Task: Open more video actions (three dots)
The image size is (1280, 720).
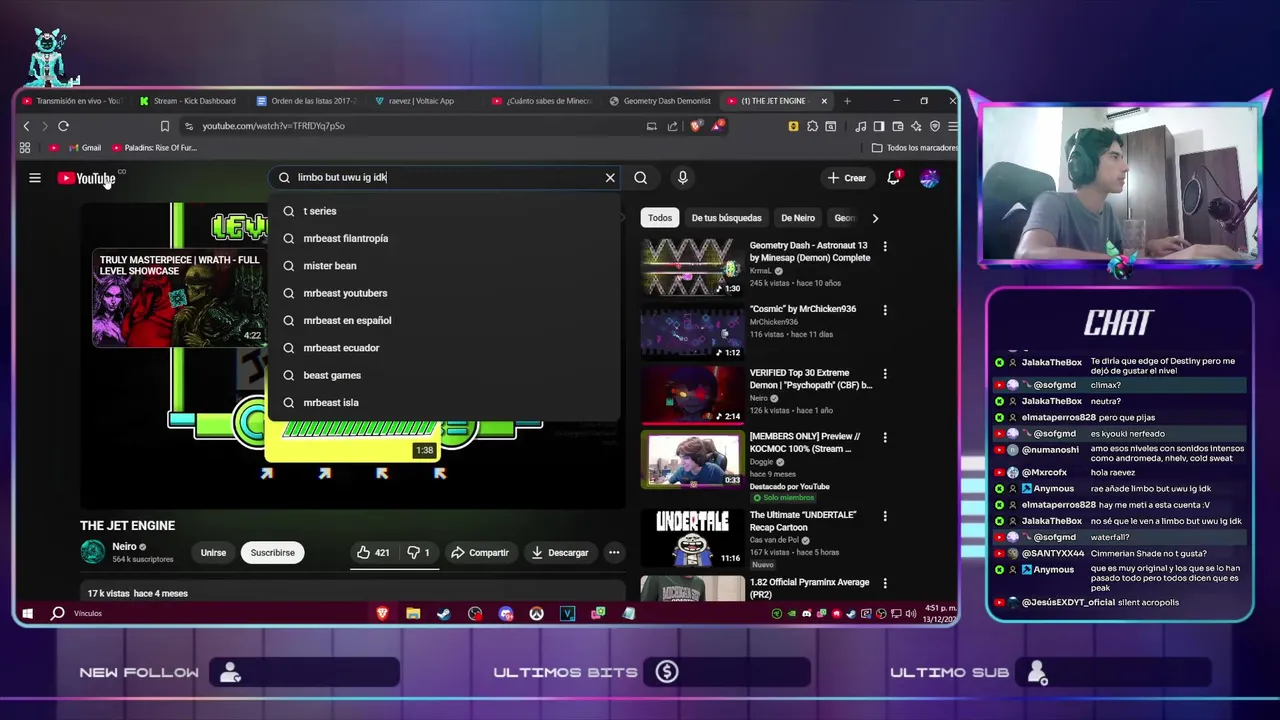Action: [x=614, y=553]
